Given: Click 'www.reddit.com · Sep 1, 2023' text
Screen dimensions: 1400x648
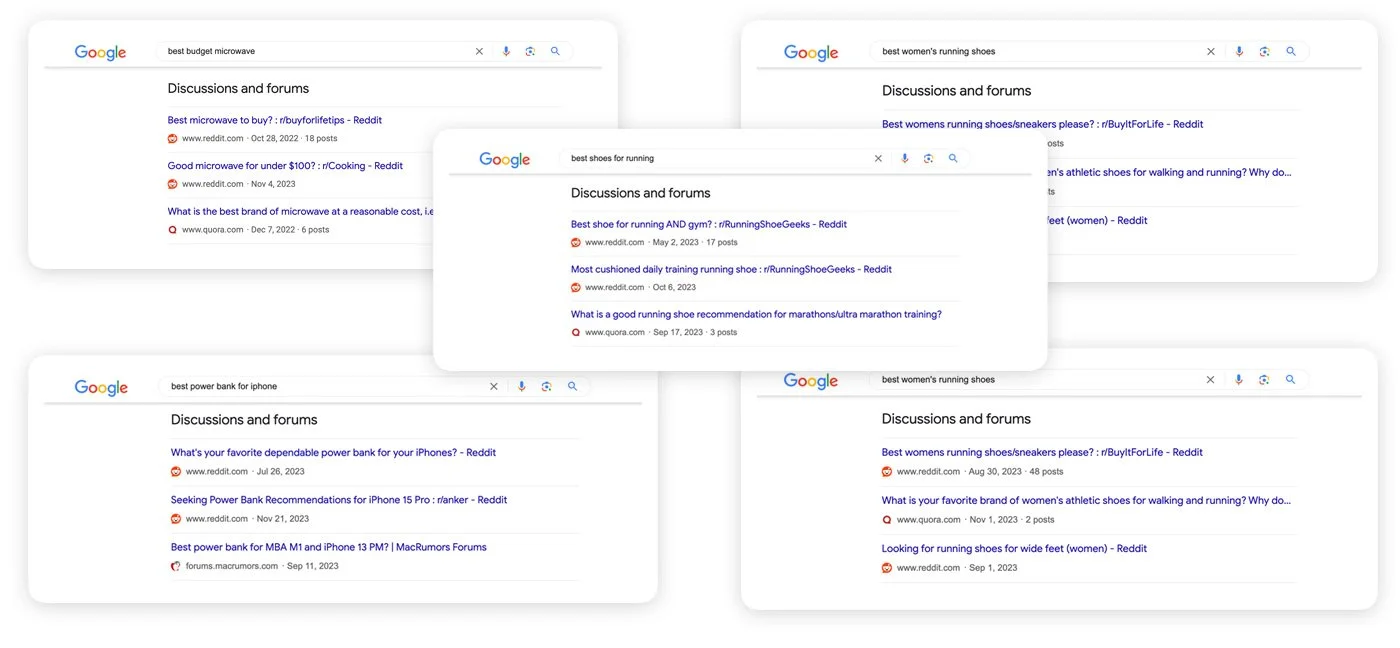Looking at the screenshot, I should [x=957, y=568].
